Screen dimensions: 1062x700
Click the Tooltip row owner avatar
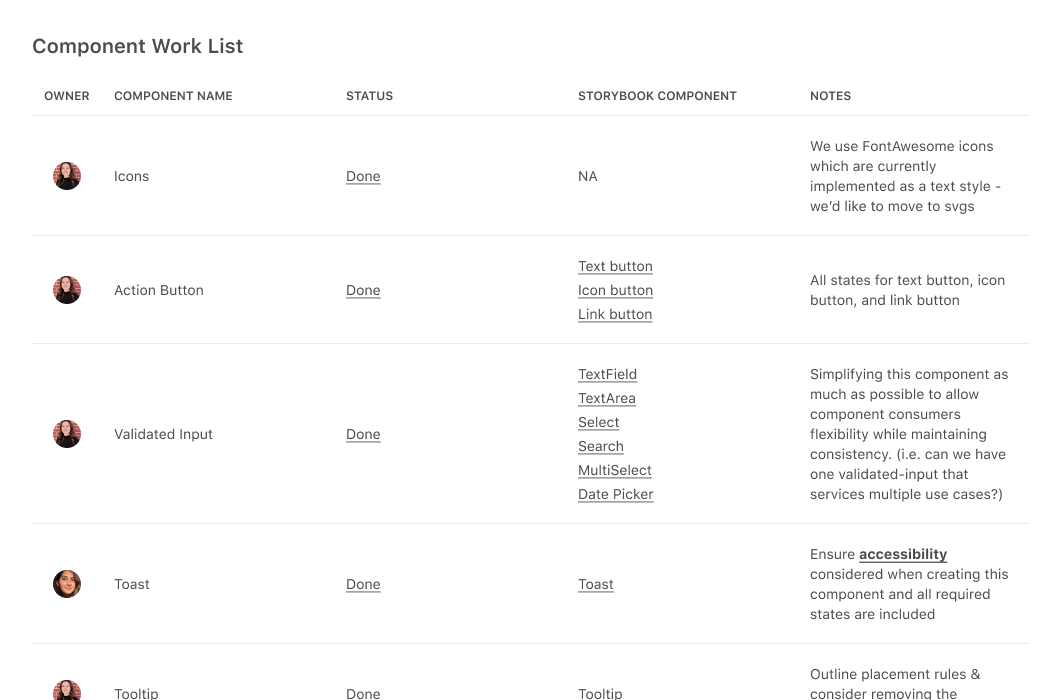point(66,690)
